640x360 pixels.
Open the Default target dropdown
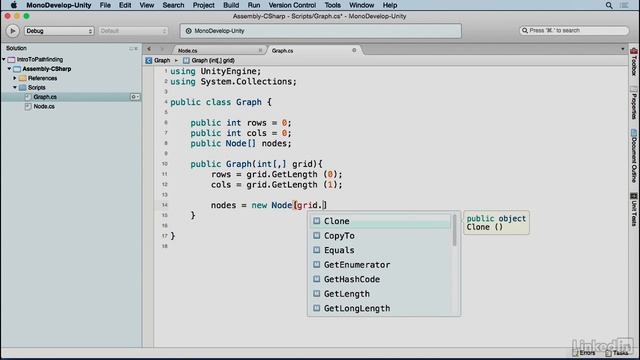pos(133,31)
